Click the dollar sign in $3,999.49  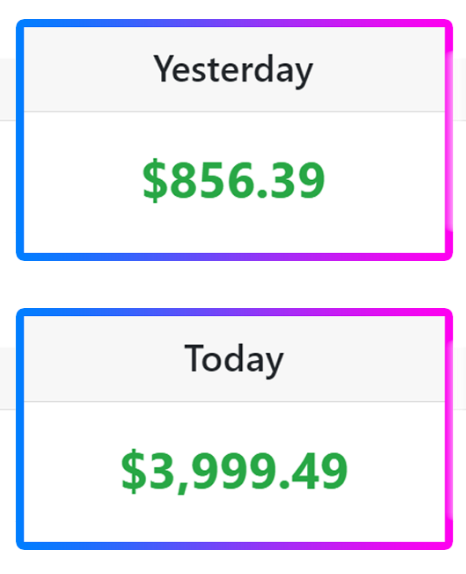click(x=134, y=471)
